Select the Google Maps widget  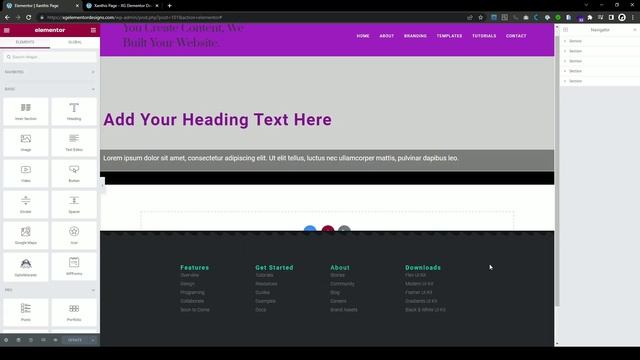pyautogui.click(x=26, y=236)
